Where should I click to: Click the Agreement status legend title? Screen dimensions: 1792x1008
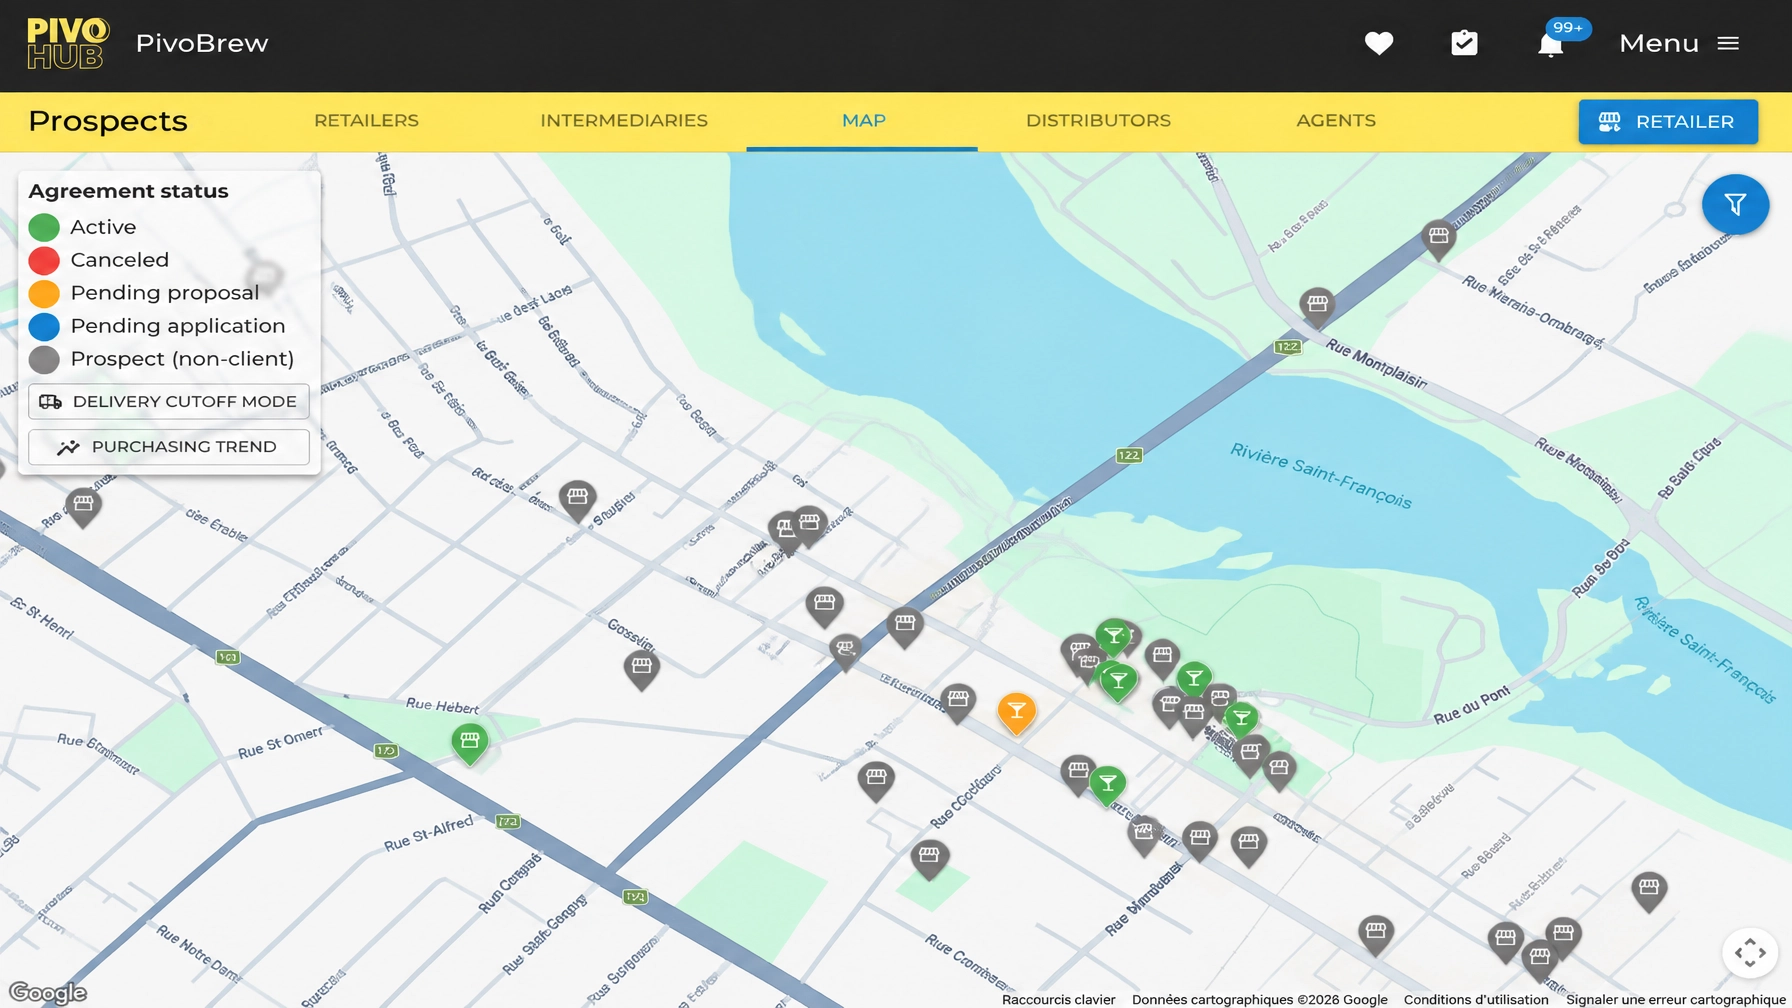tap(128, 191)
